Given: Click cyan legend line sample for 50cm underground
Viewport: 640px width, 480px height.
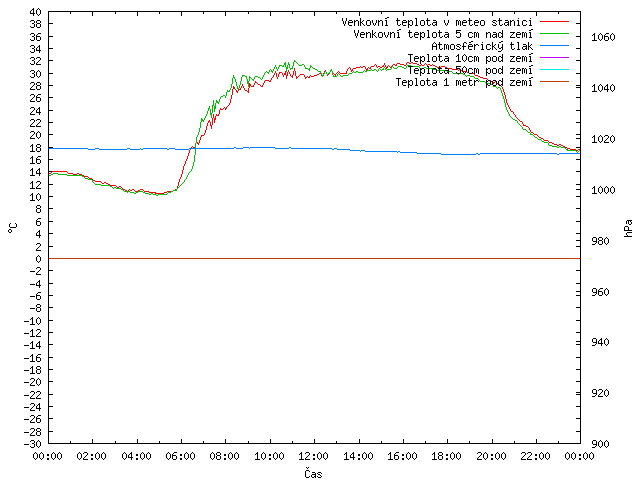Looking at the screenshot, I should tap(554, 69).
